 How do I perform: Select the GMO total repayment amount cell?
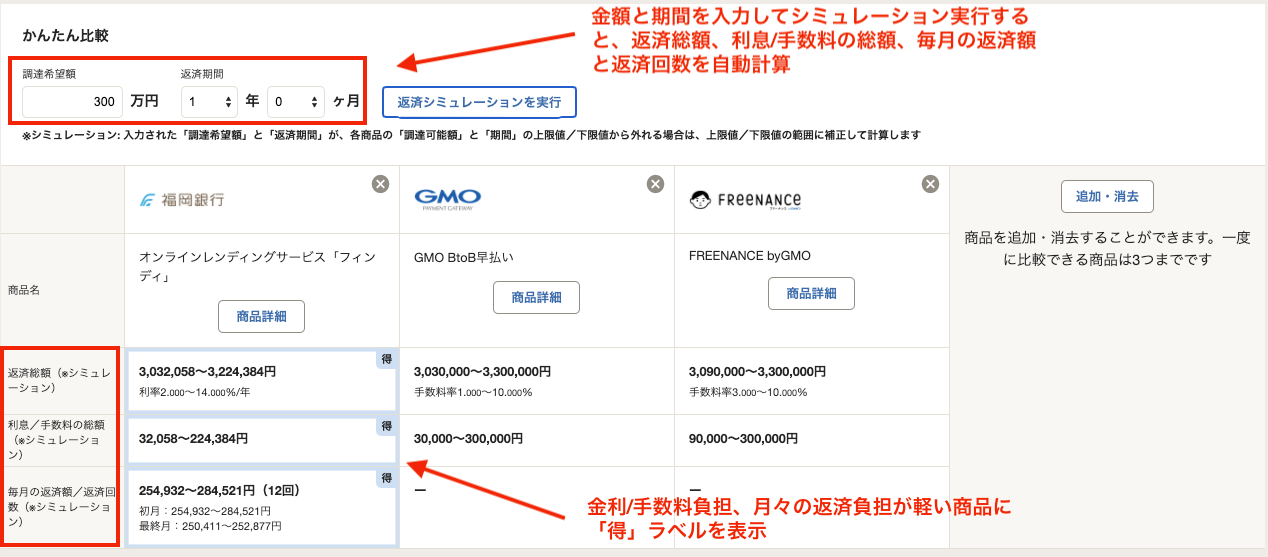click(536, 380)
